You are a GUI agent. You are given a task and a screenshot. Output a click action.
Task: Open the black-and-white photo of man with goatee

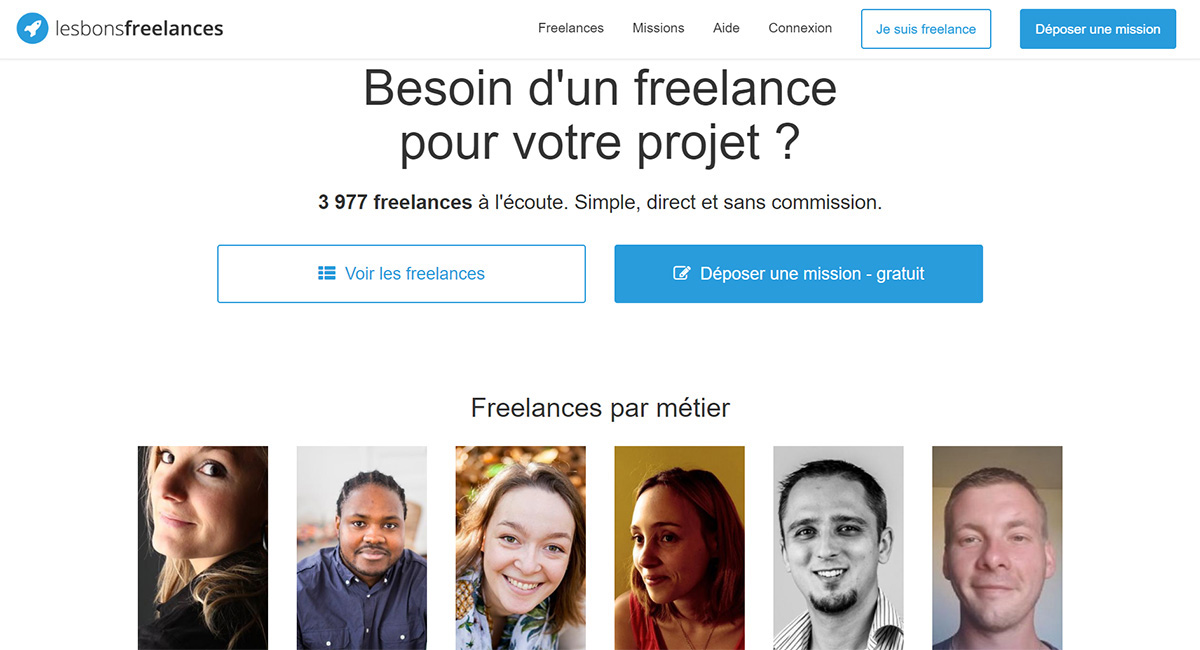click(838, 547)
